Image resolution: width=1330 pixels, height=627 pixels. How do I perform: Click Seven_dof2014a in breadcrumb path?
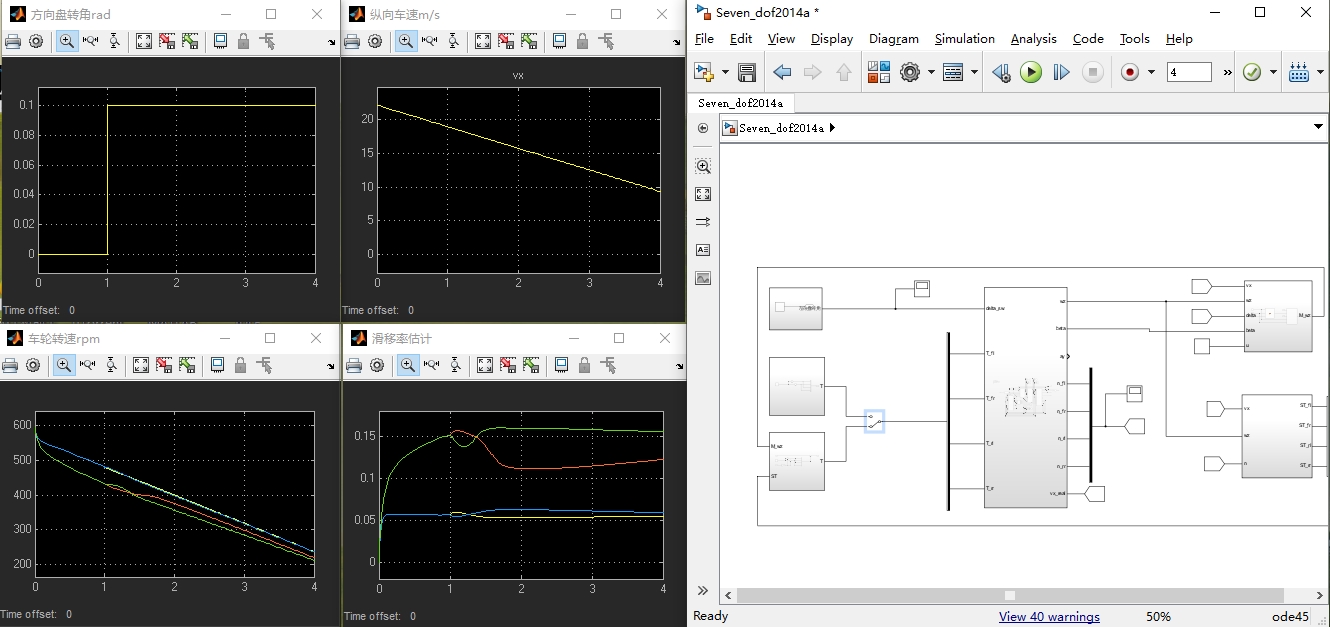coord(781,128)
